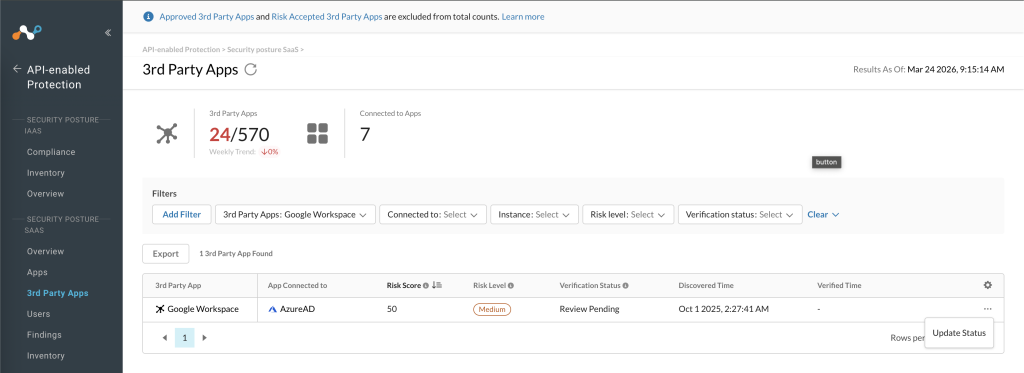This screenshot has height=373, width=1024.
Task: Open Compliance in sidebar
Action: click(x=51, y=152)
